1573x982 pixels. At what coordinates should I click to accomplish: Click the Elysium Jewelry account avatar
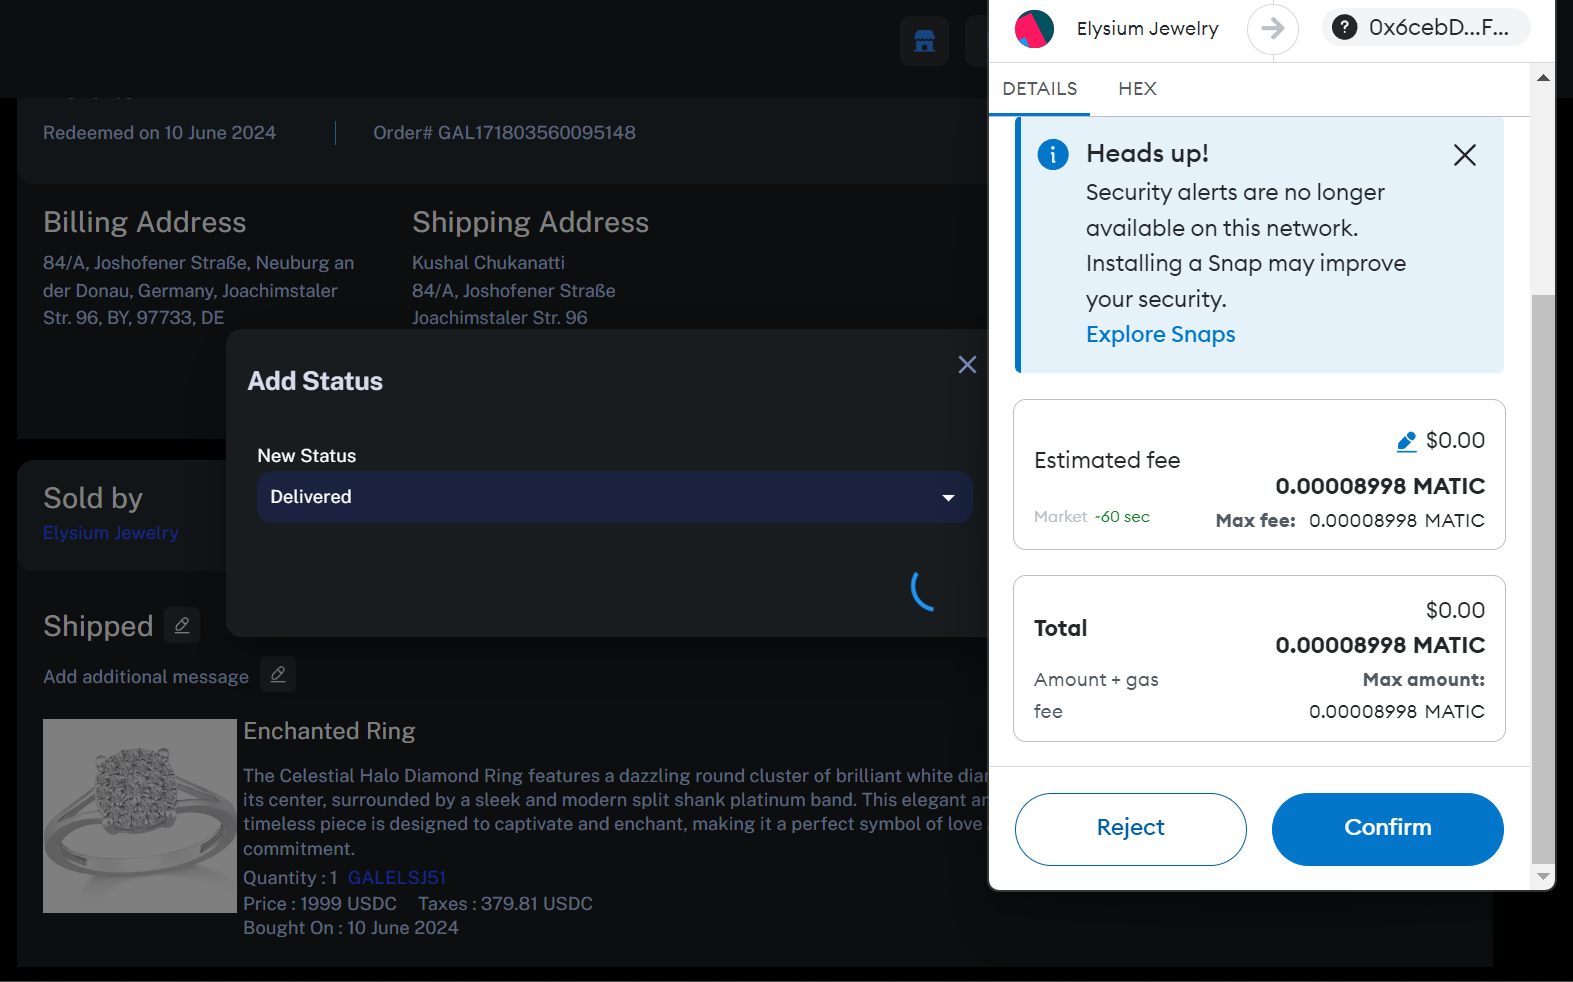point(1034,29)
